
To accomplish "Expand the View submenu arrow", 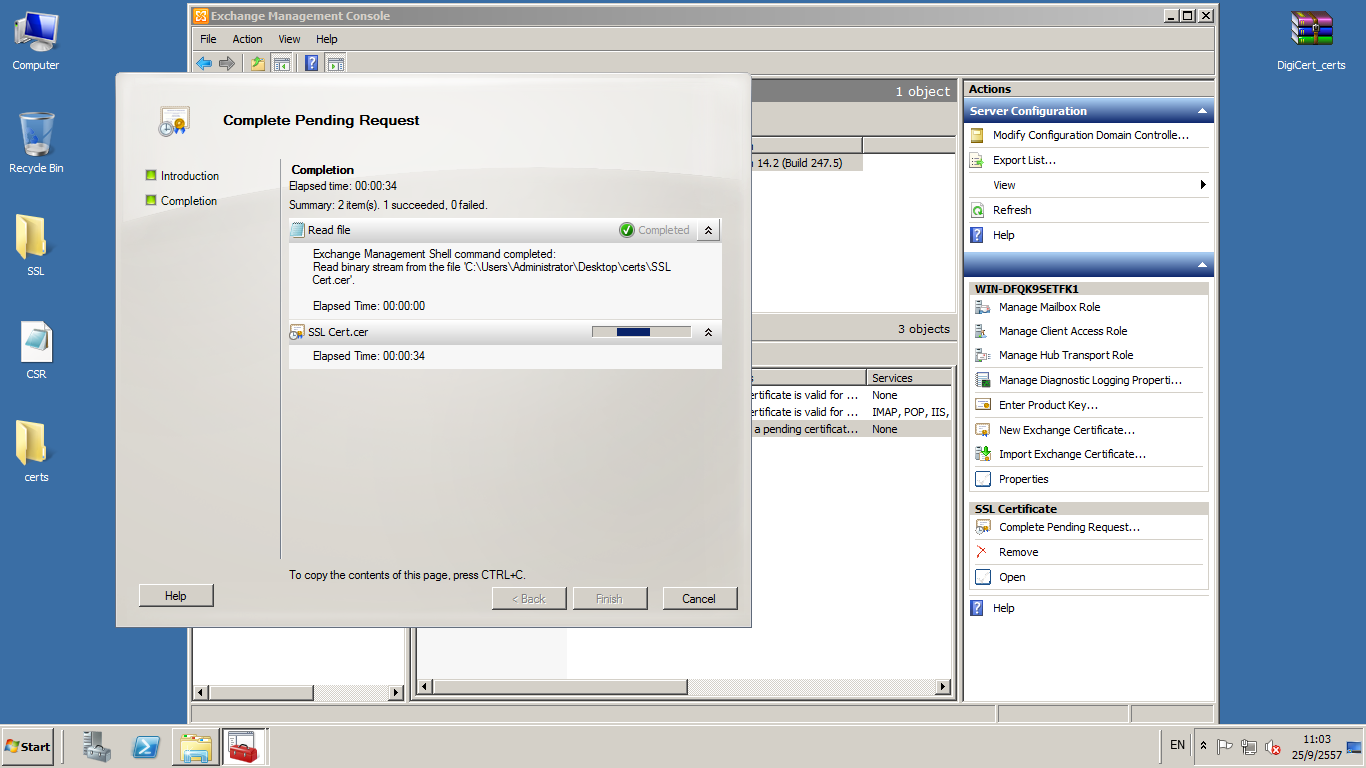I will [x=1202, y=185].
